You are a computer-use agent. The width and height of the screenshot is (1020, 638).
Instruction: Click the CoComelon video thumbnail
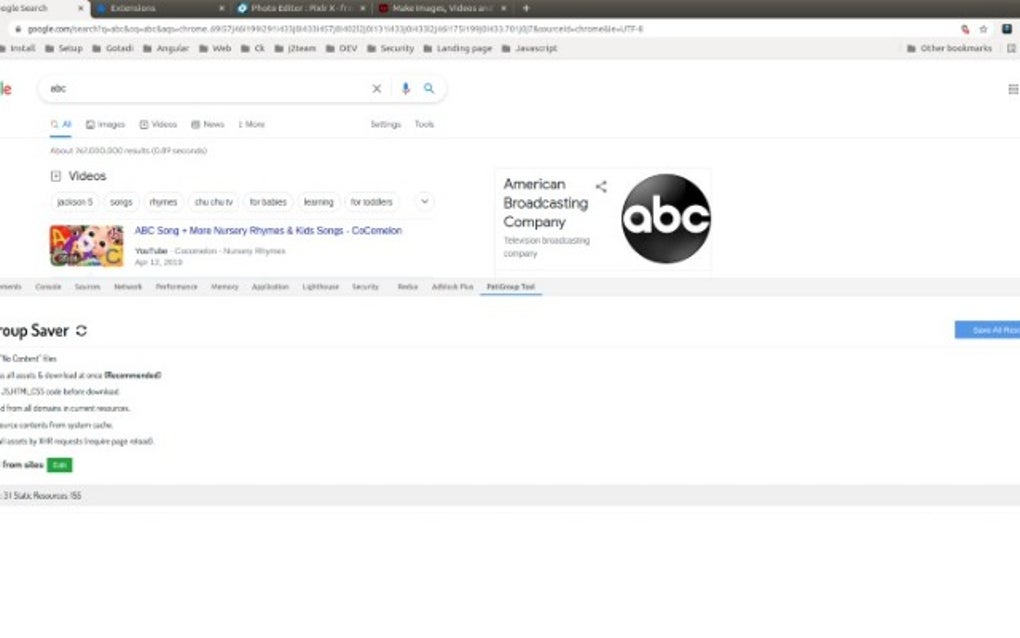click(x=86, y=245)
